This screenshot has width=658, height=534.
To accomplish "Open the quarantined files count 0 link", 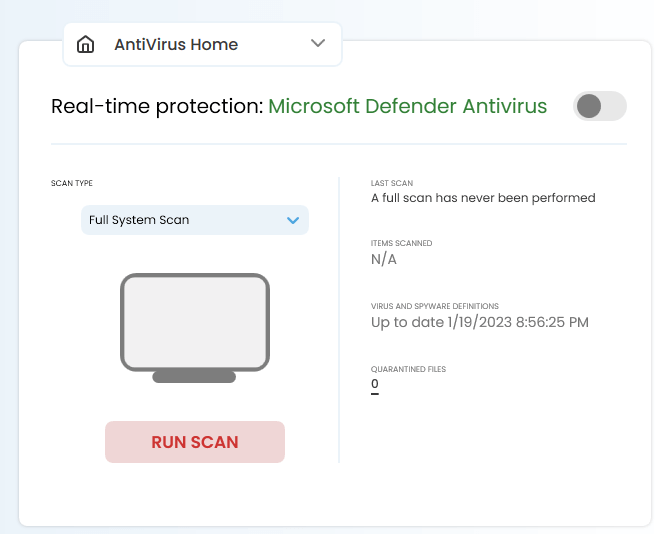I will (x=375, y=384).
